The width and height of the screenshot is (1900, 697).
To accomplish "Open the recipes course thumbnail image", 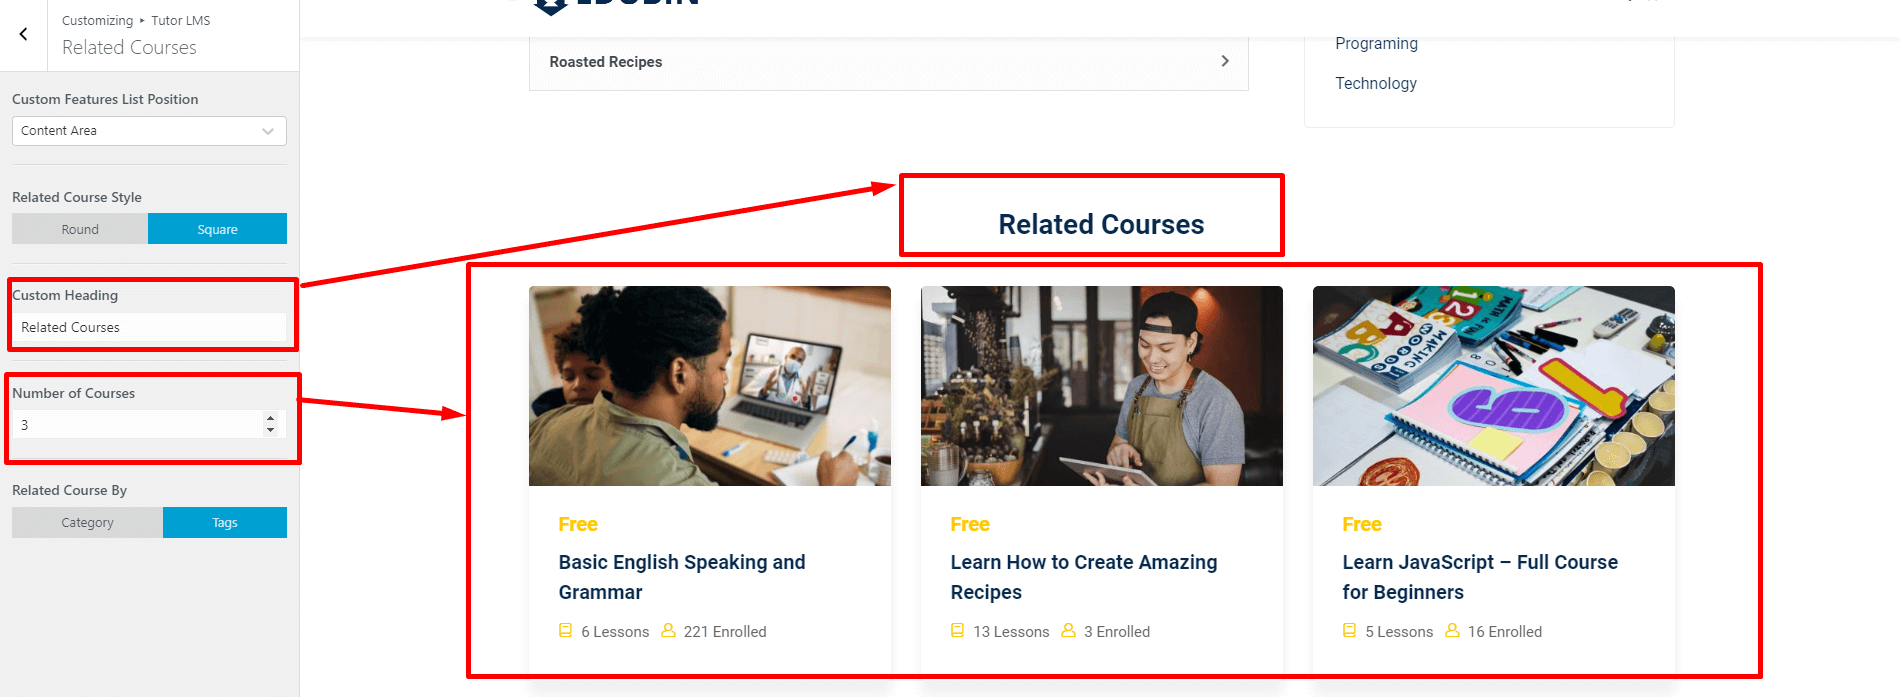I will 1101,386.
